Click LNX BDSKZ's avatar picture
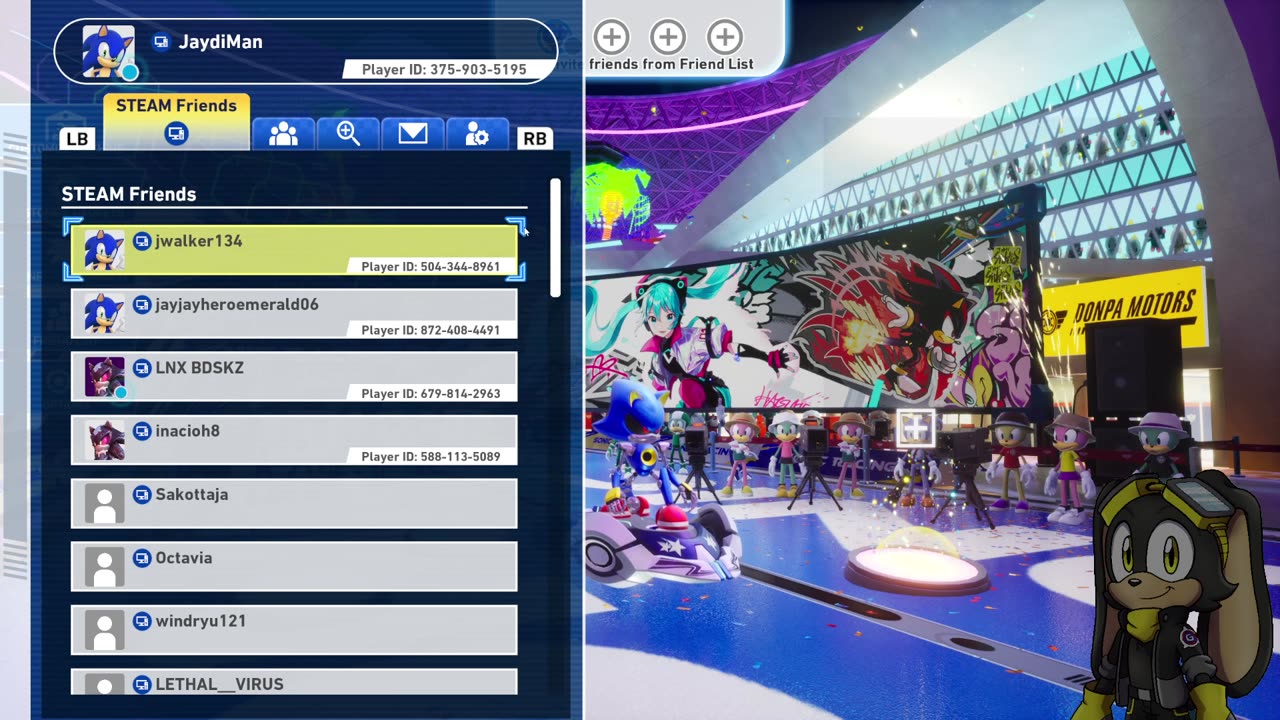This screenshot has height=720, width=1280. 104,377
